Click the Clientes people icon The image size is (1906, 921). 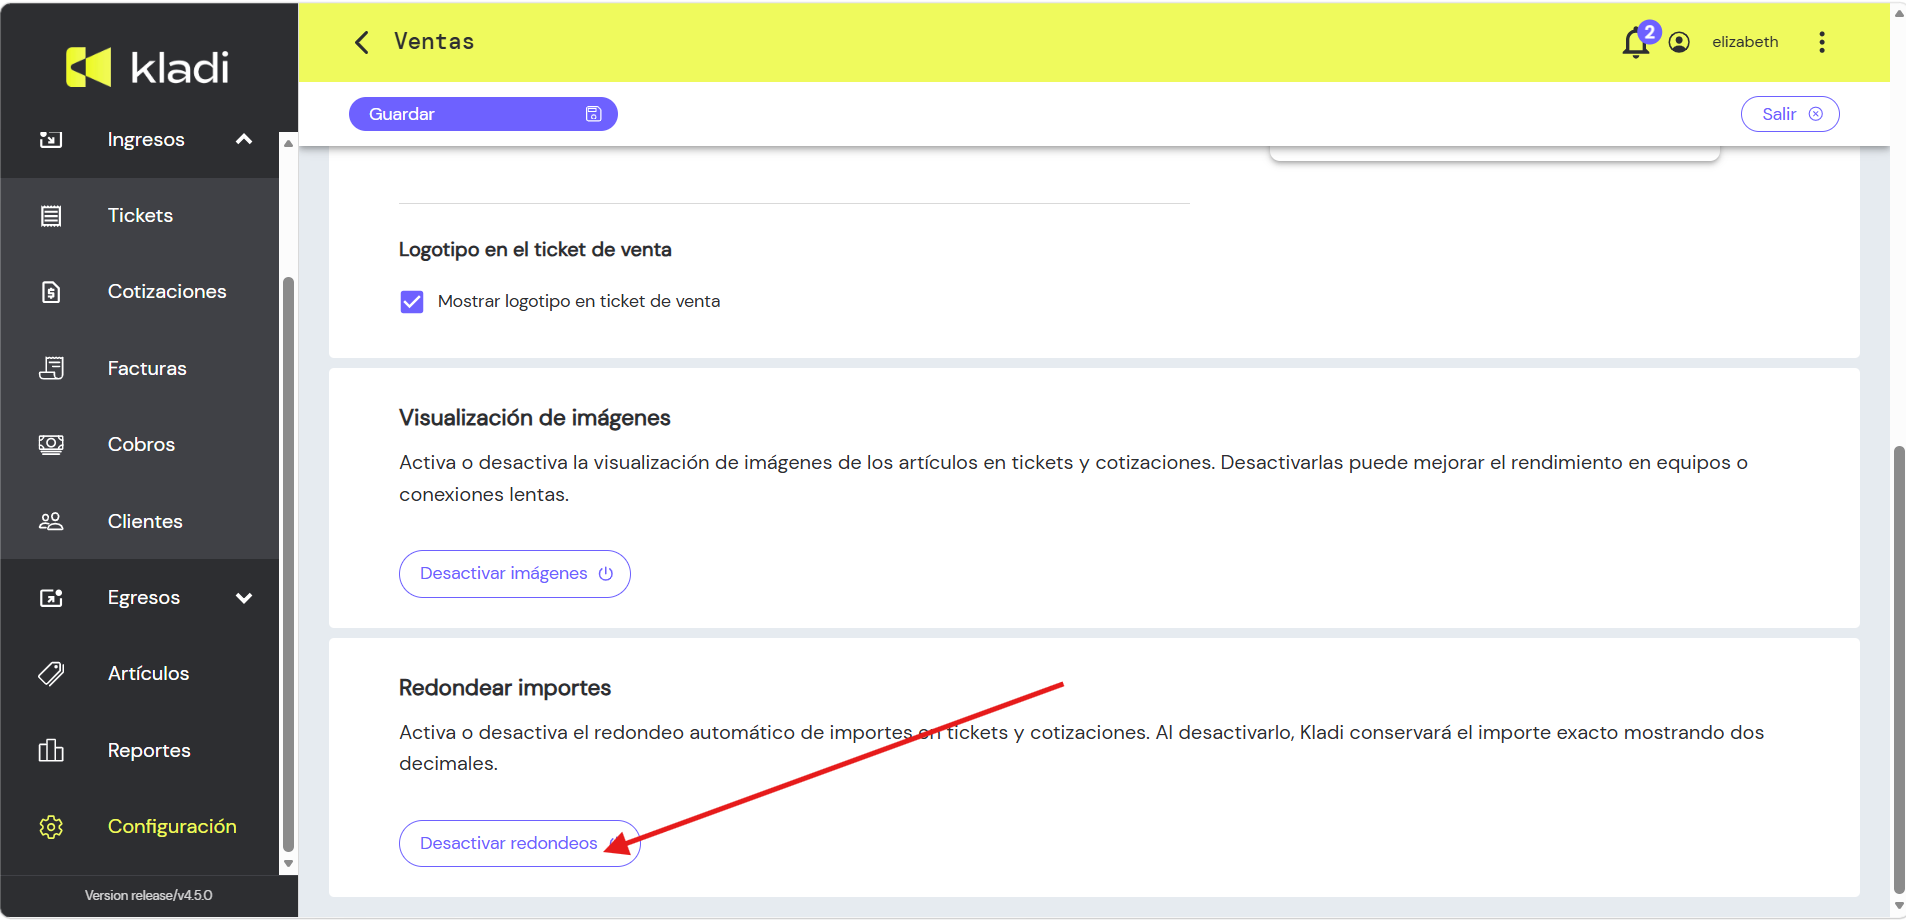pyautogui.click(x=51, y=521)
